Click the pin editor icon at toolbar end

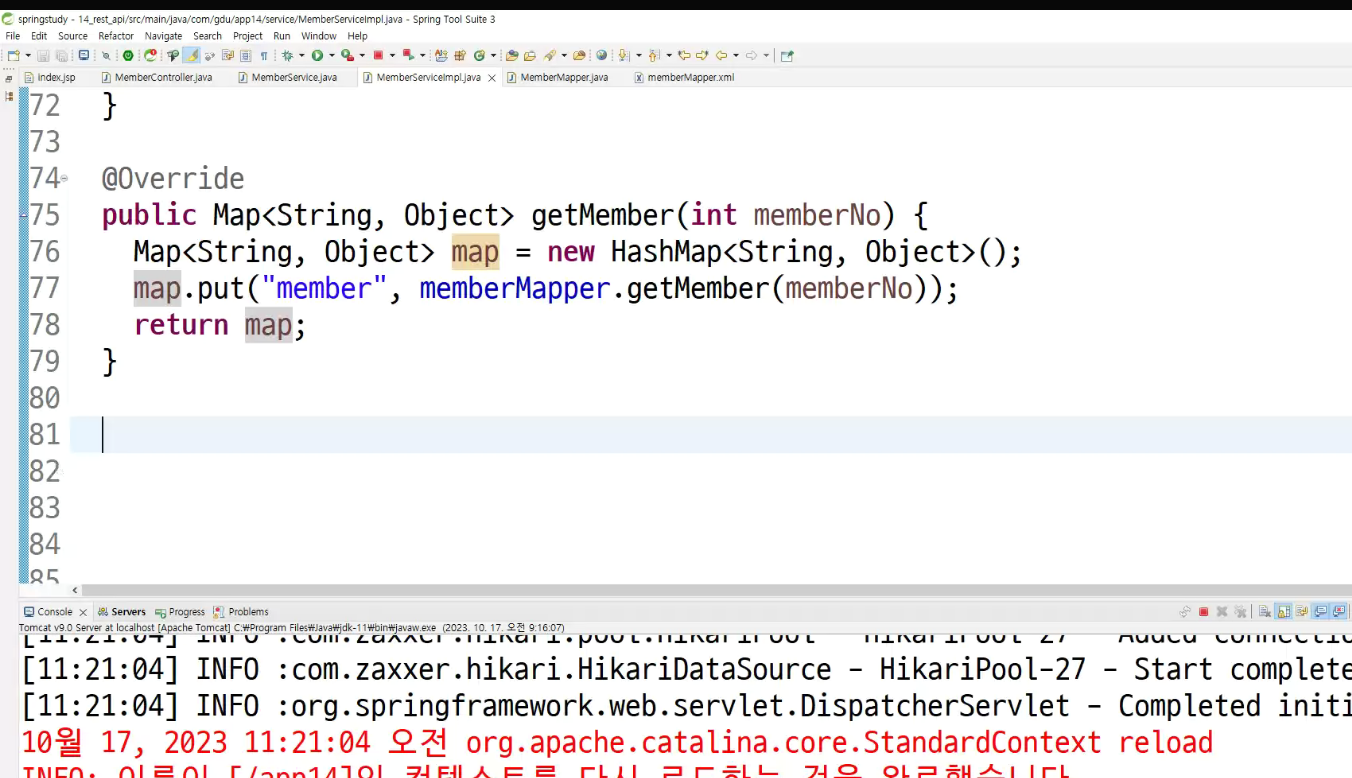(x=786, y=55)
